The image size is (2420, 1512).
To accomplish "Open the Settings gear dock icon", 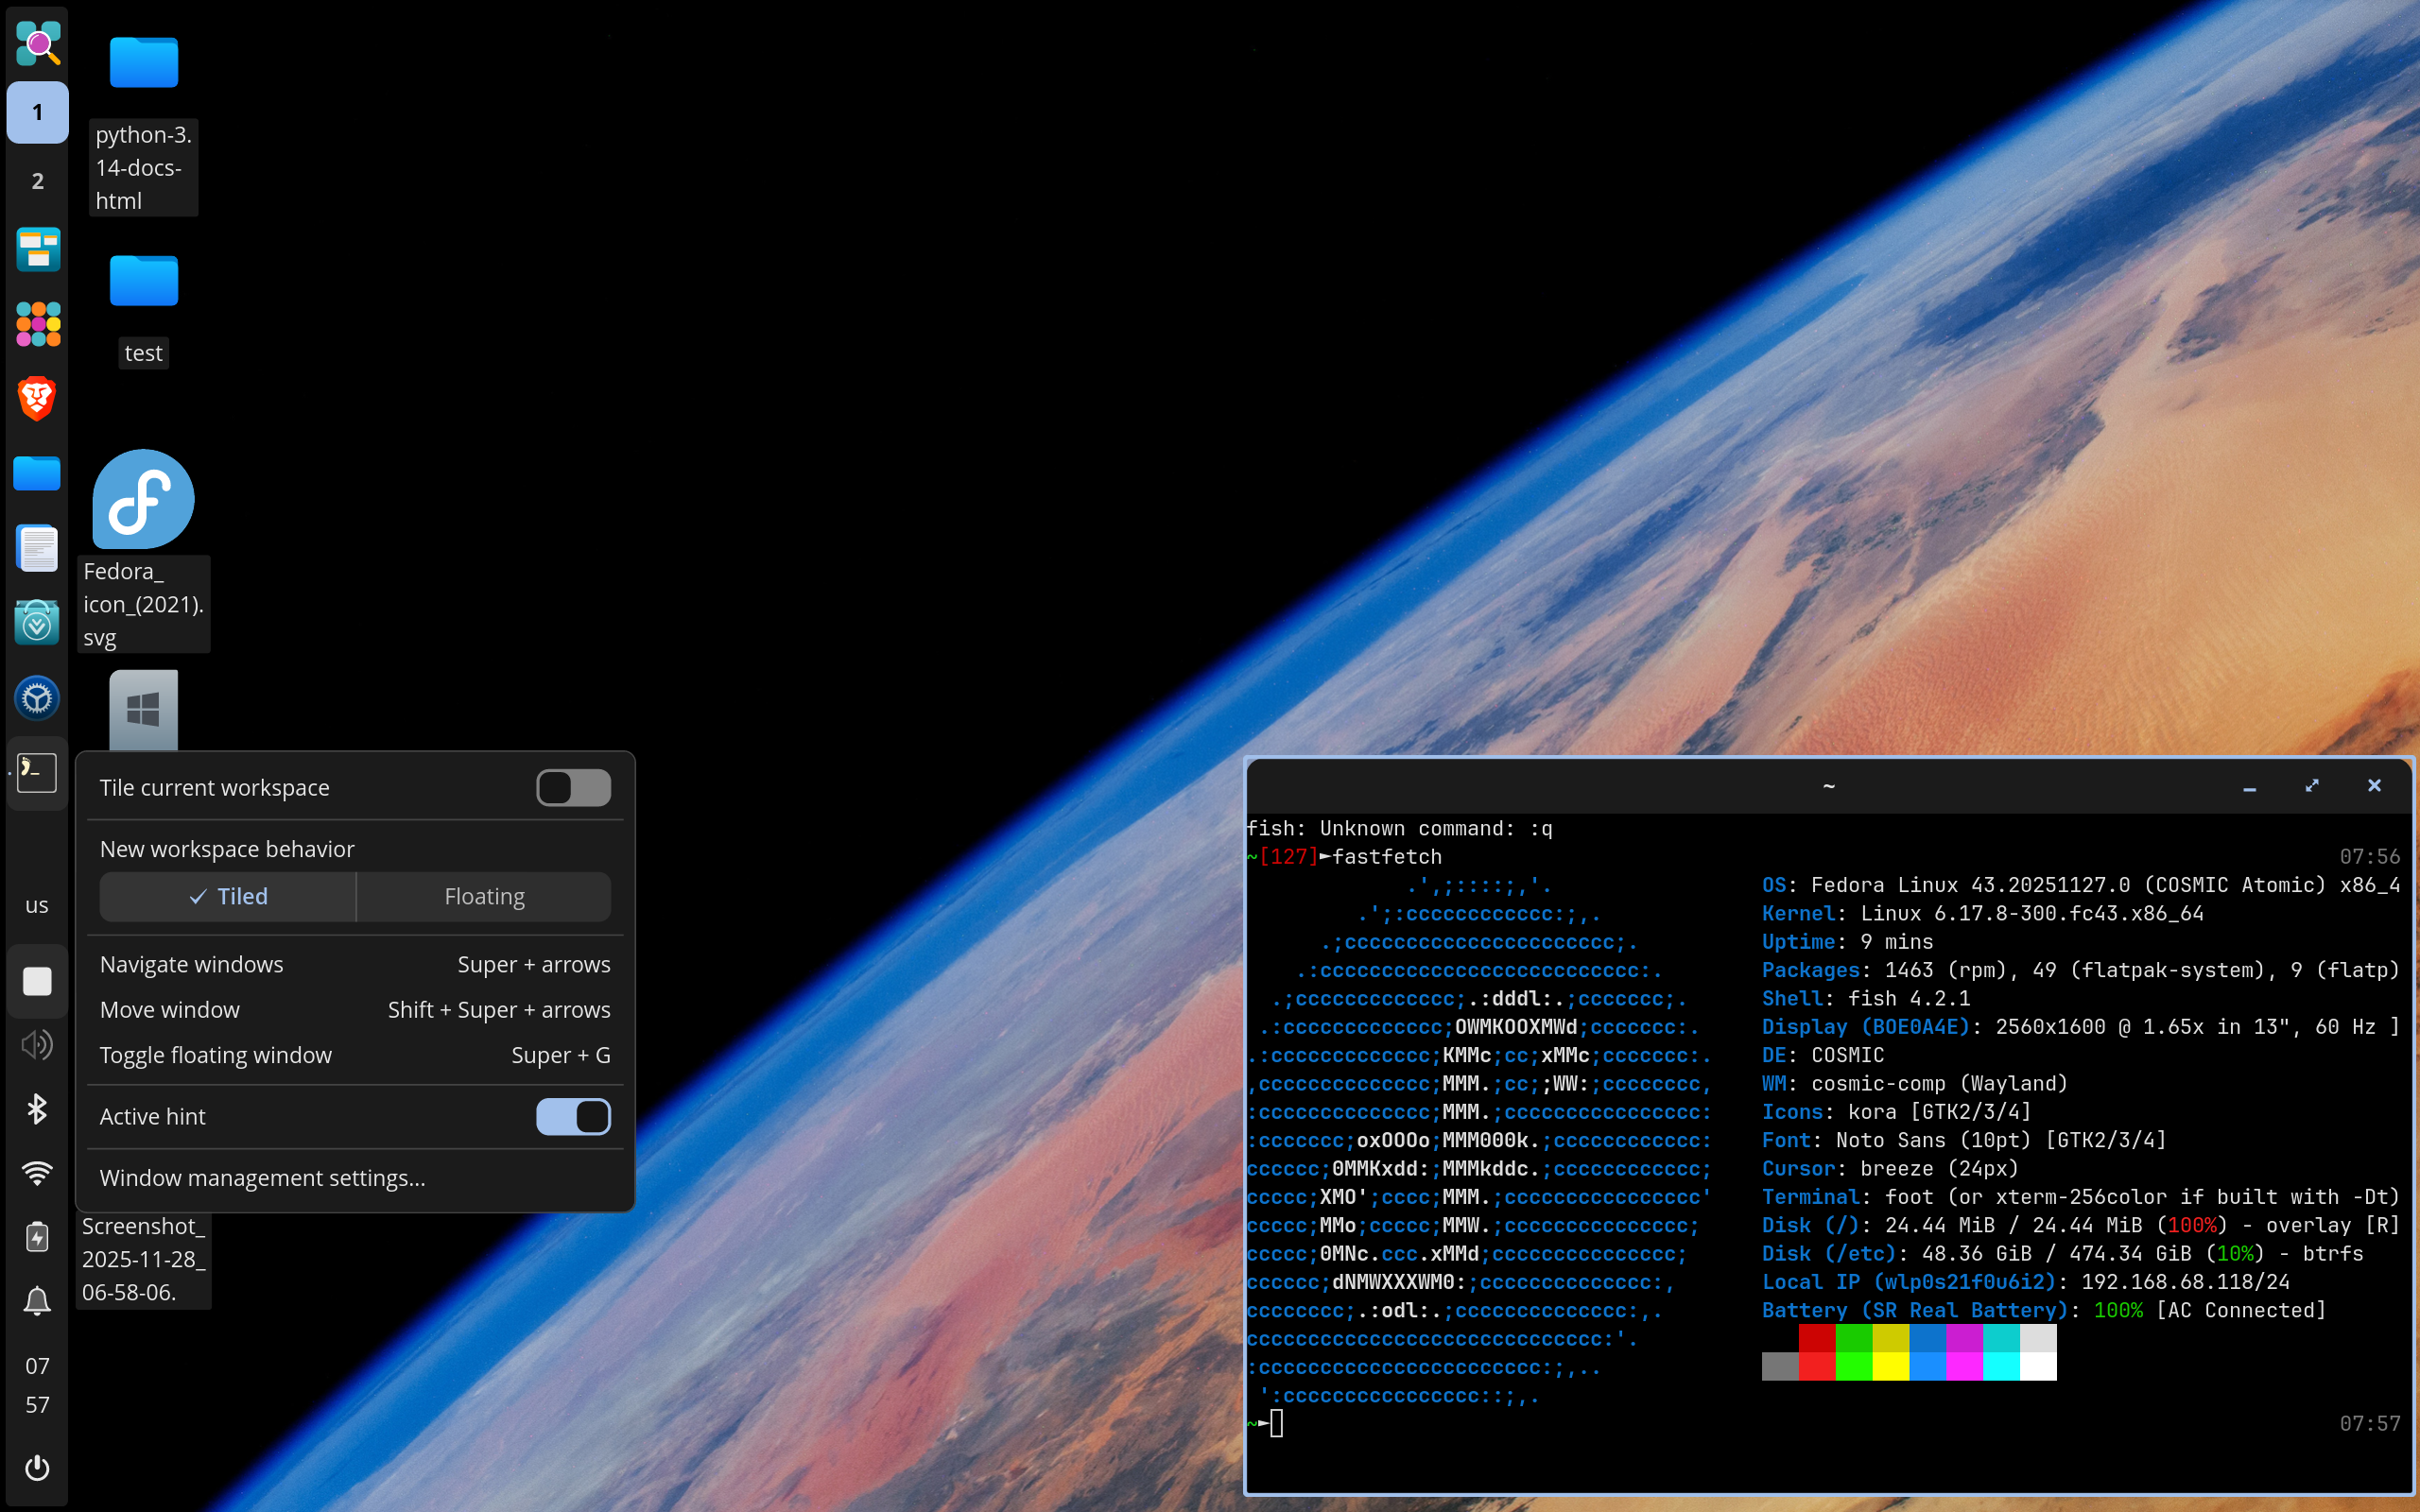I will pyautogui.click(x=37, y=698).
